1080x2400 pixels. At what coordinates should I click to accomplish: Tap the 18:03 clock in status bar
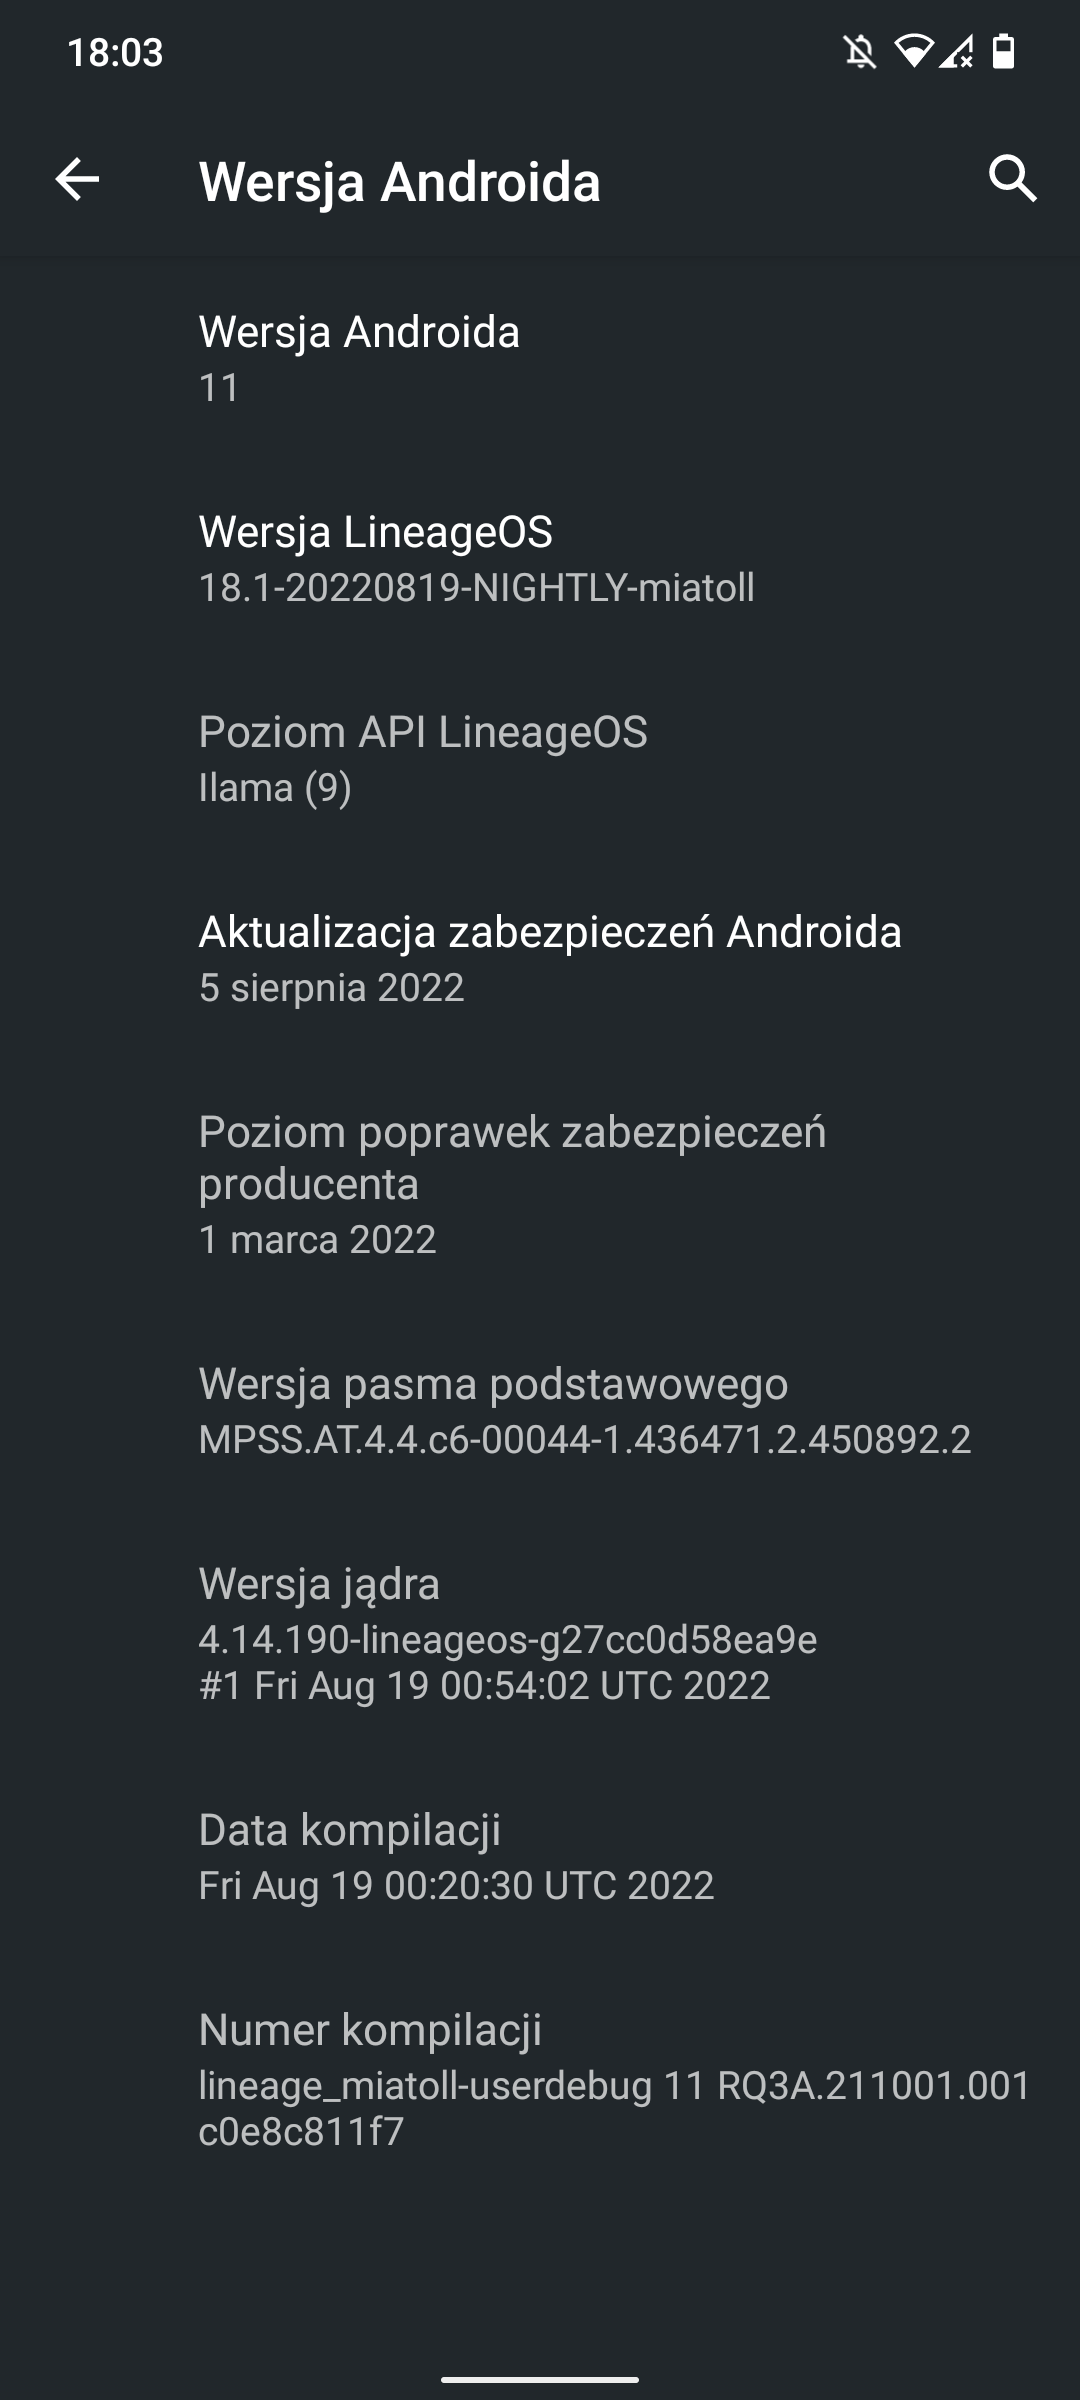(115, 52)
